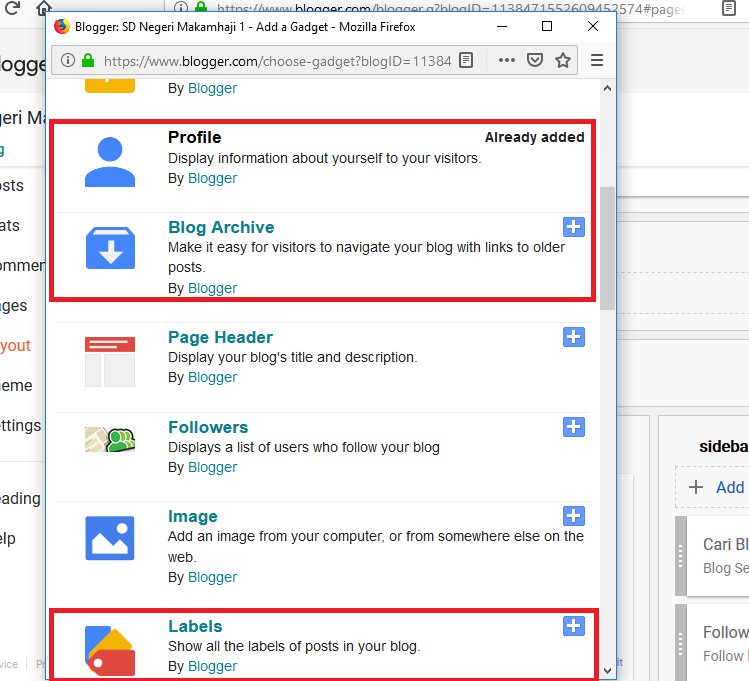Bookmark this page with star icon

coord(563,60)
